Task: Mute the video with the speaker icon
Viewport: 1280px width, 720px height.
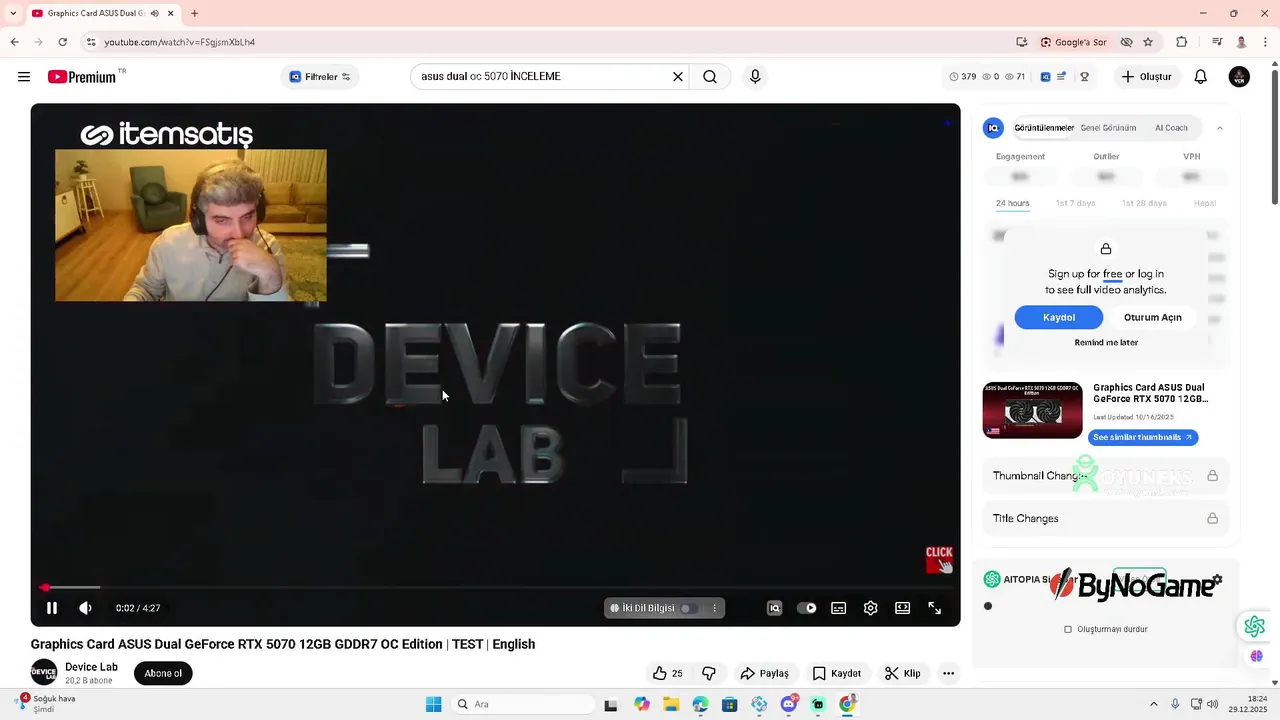Action: tap(86, 608)
